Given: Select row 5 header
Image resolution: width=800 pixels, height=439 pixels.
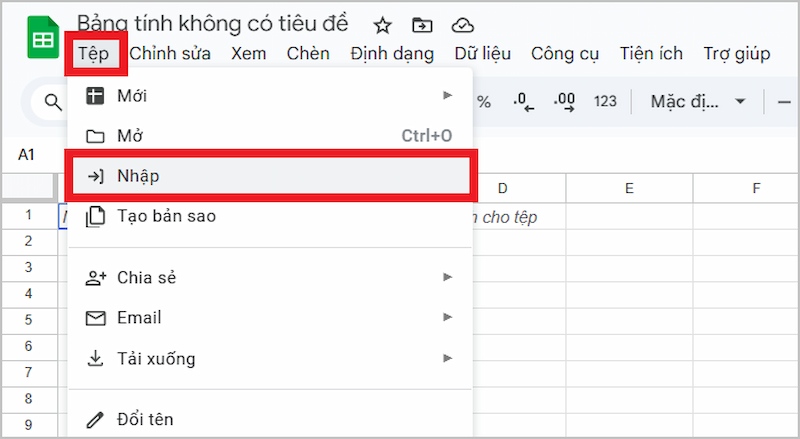Looking at the screenshot, I should pyautogui.click(x=29, y=320).
